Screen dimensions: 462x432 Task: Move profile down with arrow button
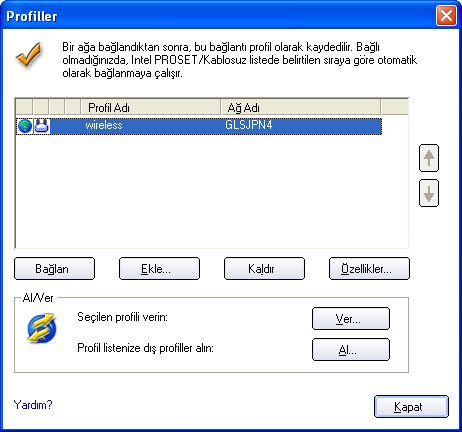[x=429, y=193]
